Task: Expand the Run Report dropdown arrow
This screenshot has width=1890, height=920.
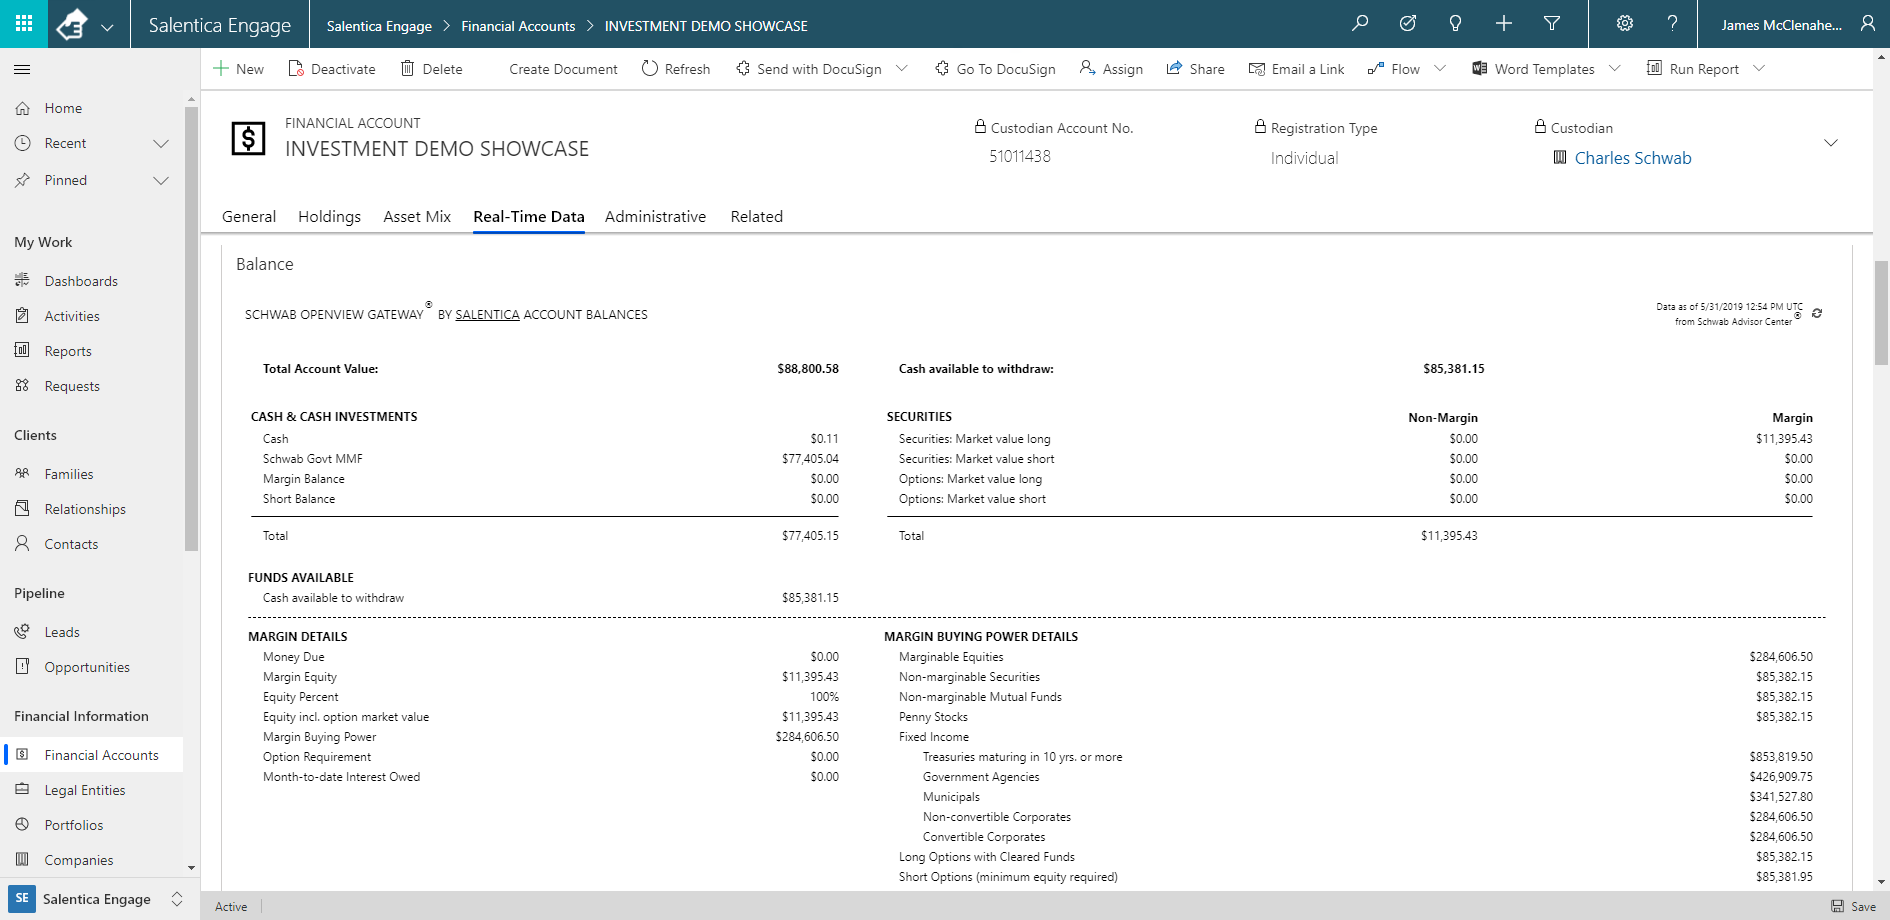Action: (x=1759, y=69)
